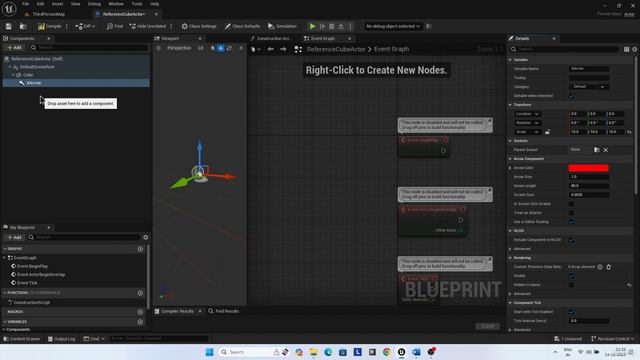Toggle Include Component in HLOD checkbox

coord(571,240)
